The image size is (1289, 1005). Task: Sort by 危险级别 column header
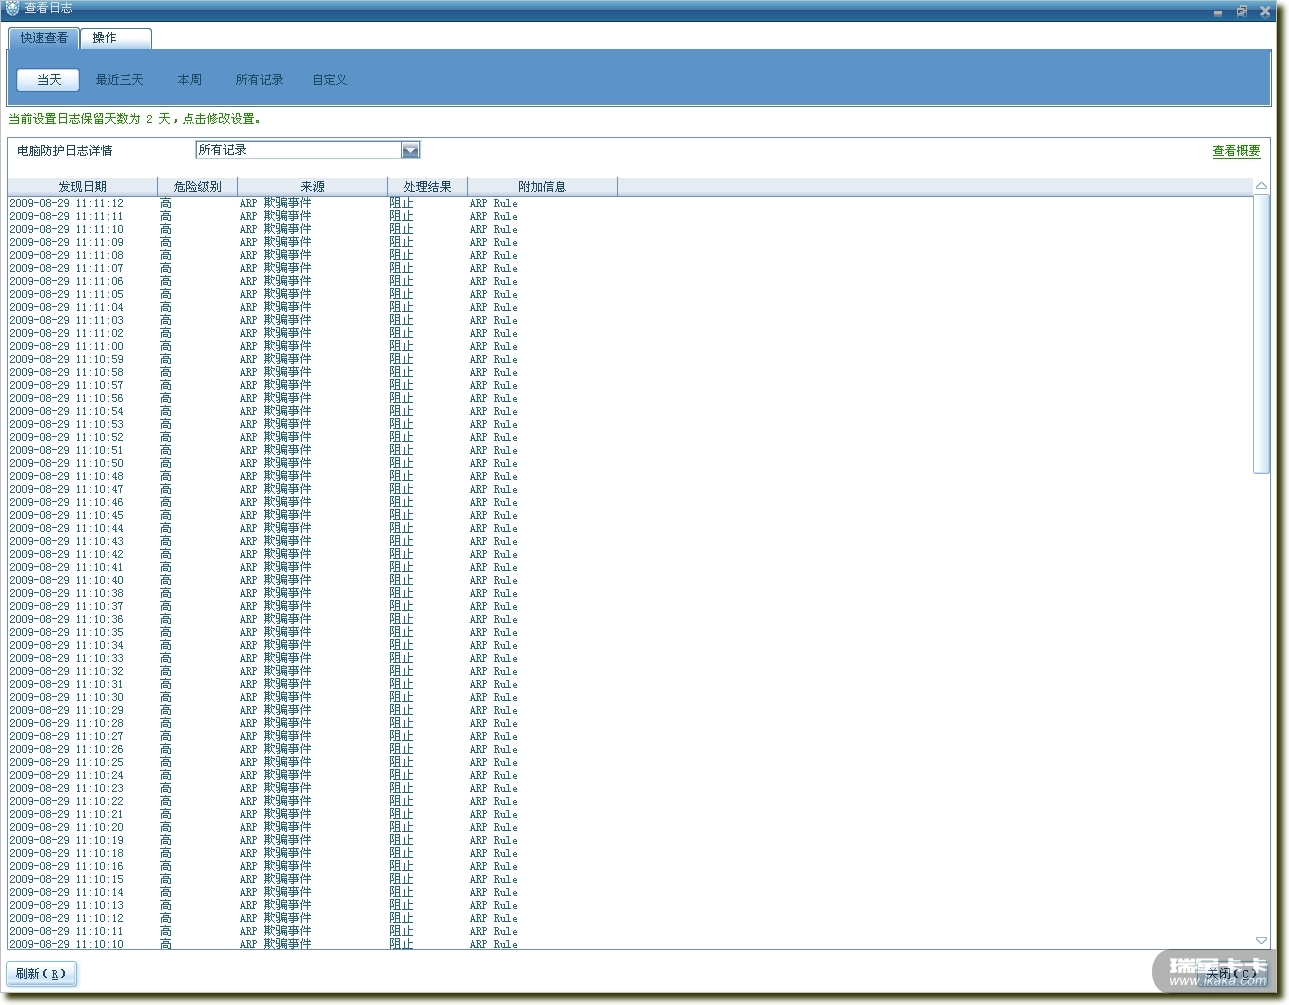[197, 187]
